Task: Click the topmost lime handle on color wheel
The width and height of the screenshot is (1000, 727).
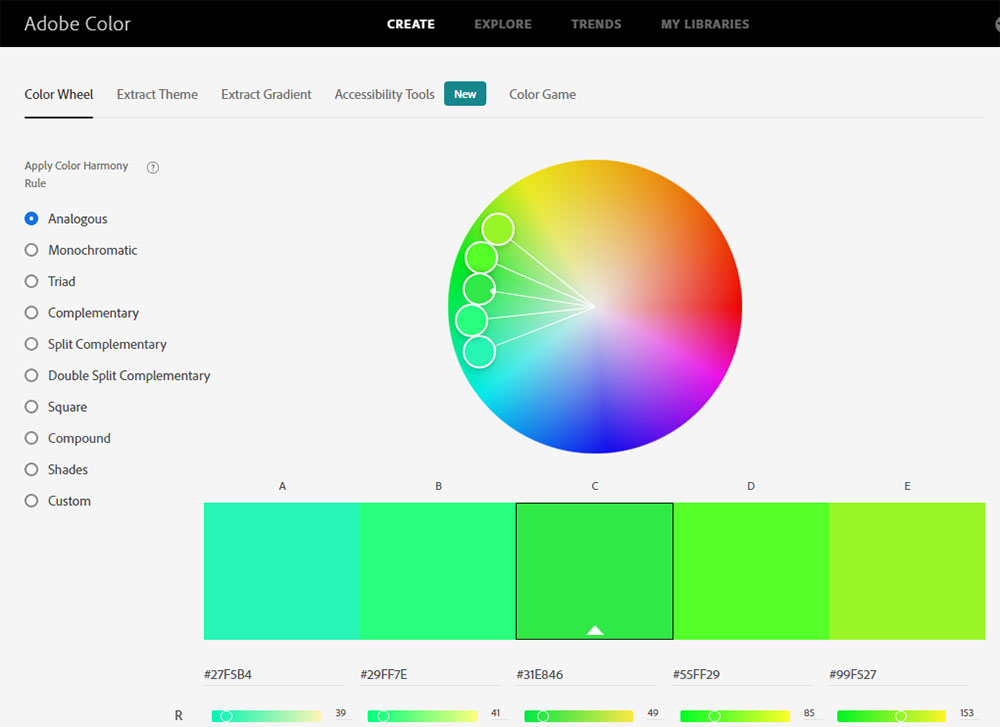Action: [498, 229]
